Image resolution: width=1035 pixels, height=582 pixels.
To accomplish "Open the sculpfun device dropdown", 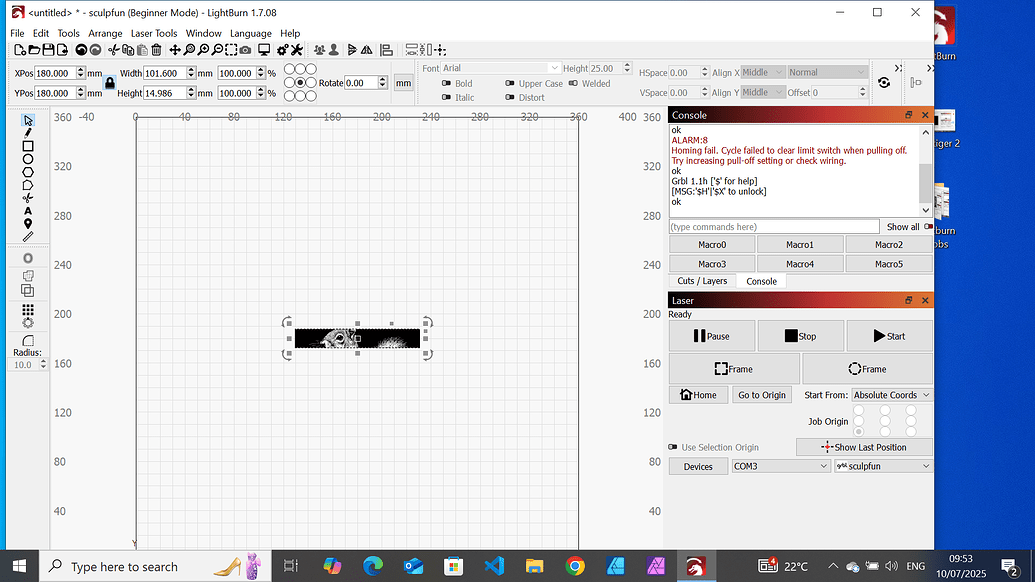I will 883,466.
